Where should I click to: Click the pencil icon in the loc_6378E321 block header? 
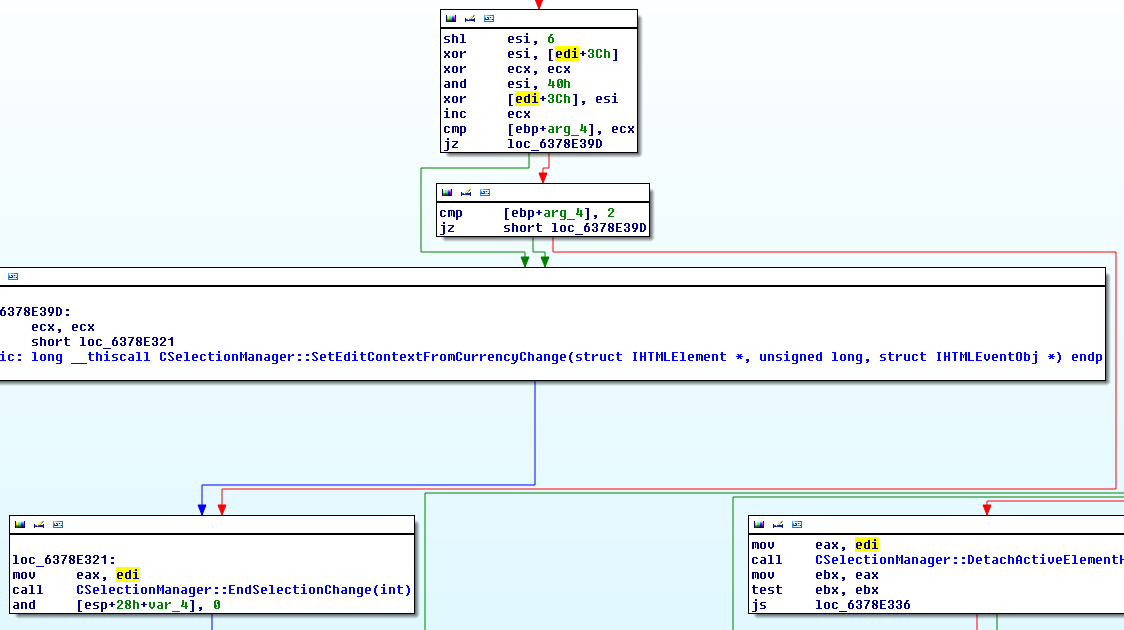click(x=38, y=524)
